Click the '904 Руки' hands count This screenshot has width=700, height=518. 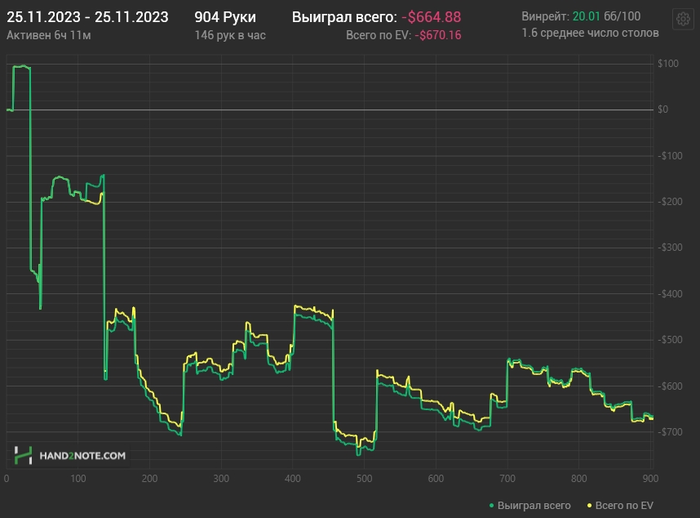click(225, 17)
